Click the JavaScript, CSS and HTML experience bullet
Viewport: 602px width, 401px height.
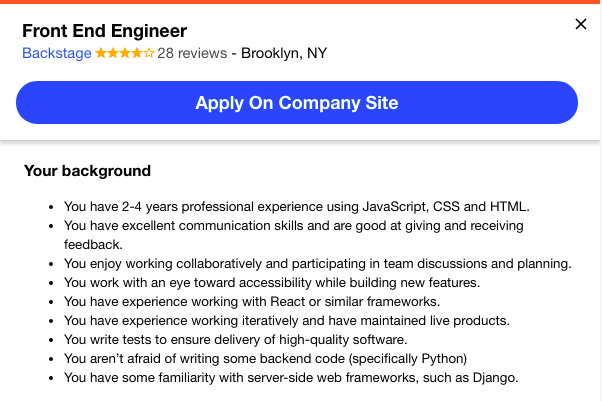(x=297, y=207)
